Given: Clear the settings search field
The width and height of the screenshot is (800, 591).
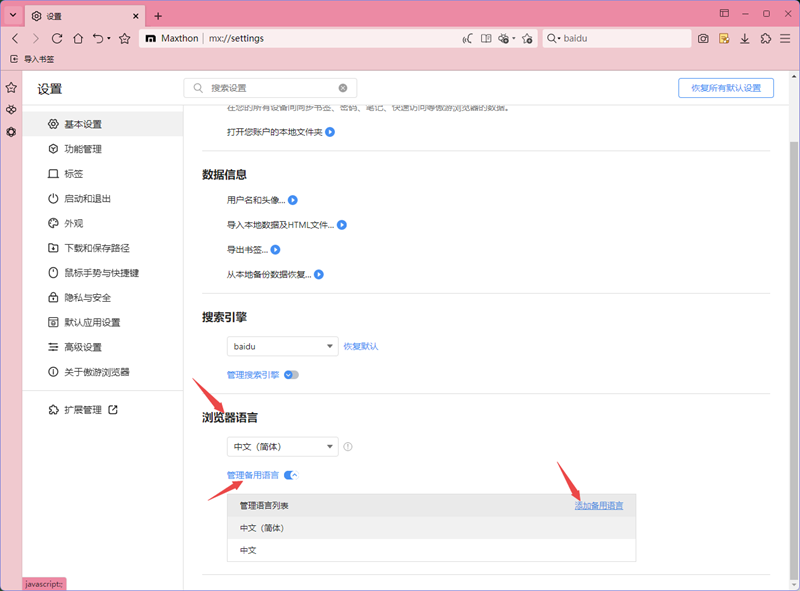Looking at the screenshot, I should click(x=343, y=88).
